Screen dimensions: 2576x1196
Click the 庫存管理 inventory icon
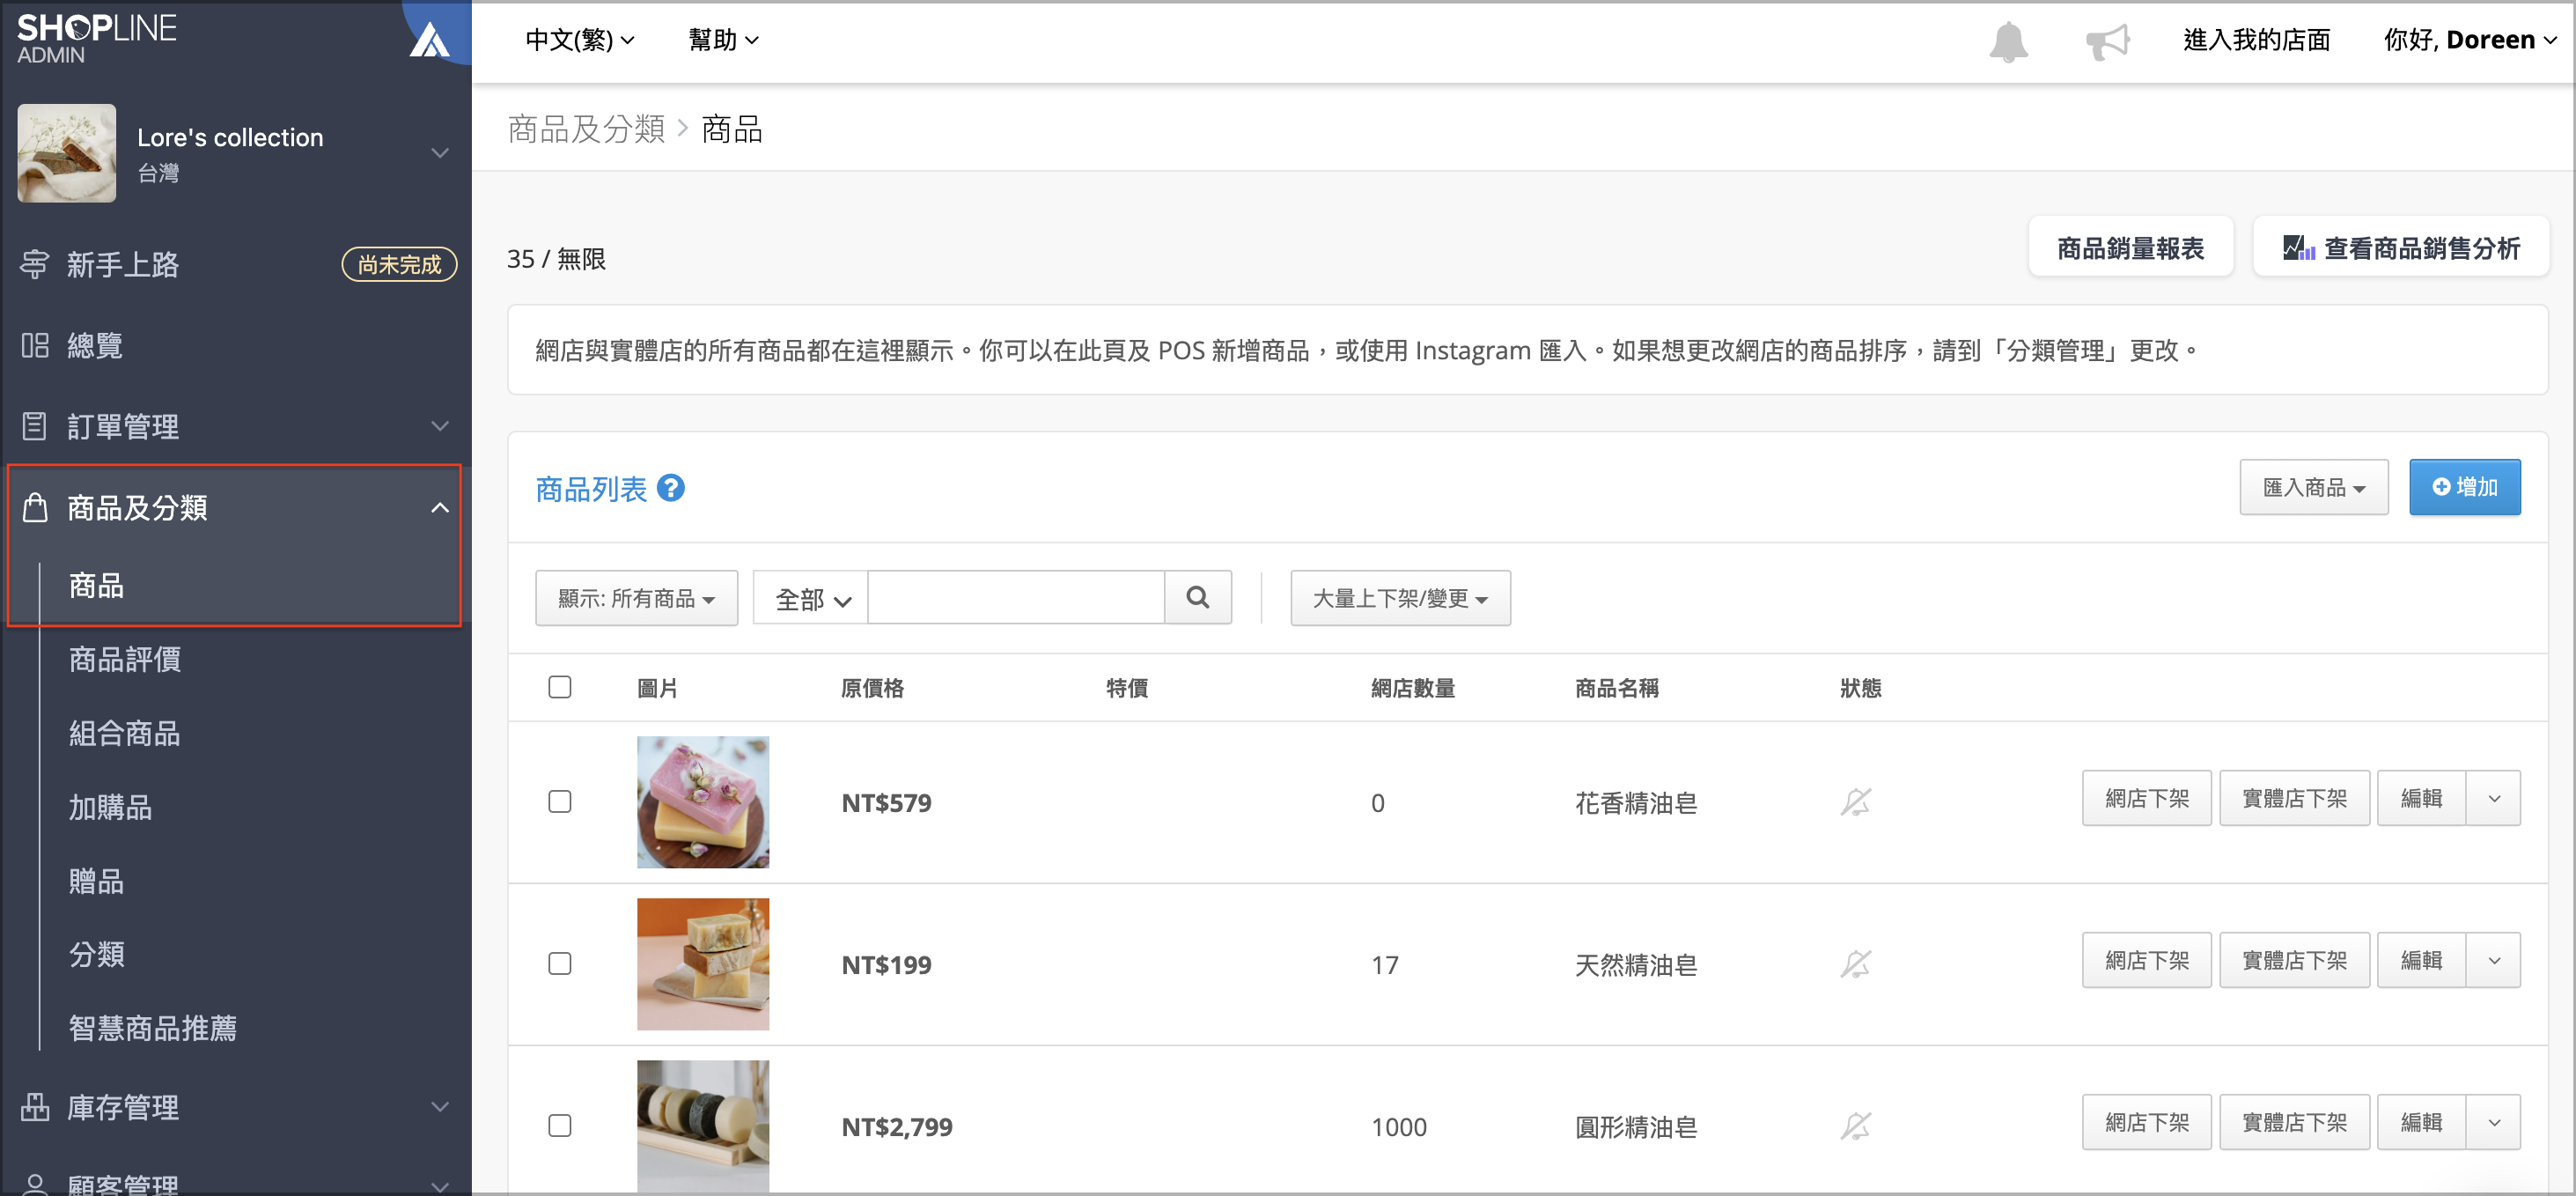coord(34,1106)
